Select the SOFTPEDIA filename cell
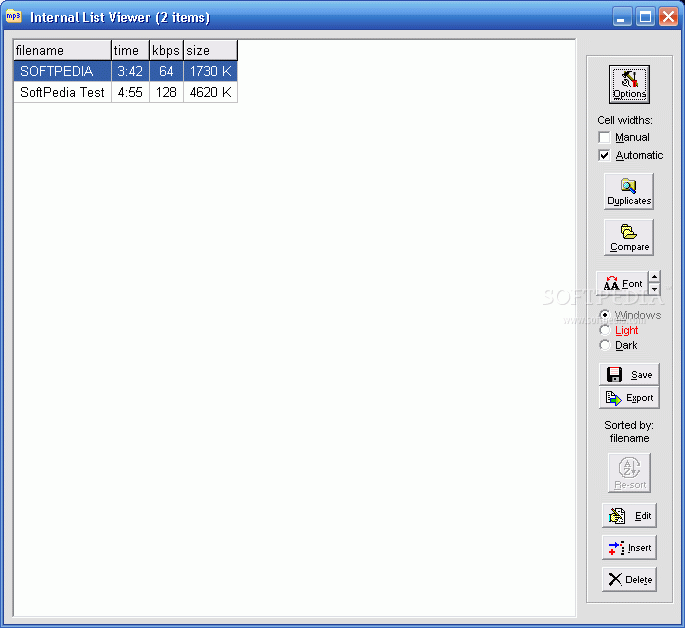685x628 pixels. [x=62, y=71]
